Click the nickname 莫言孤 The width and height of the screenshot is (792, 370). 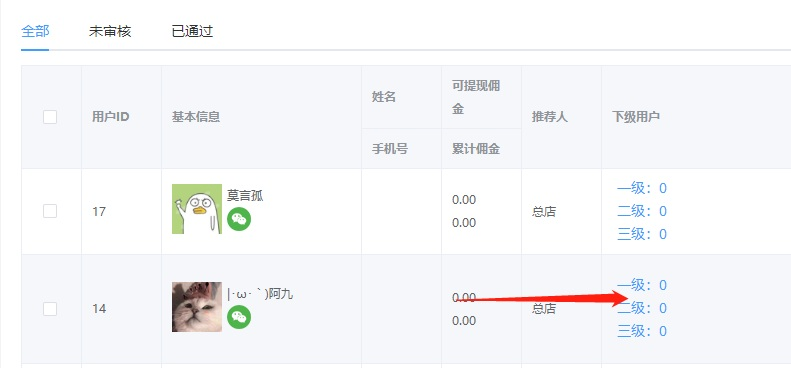(x=245, y=196)
